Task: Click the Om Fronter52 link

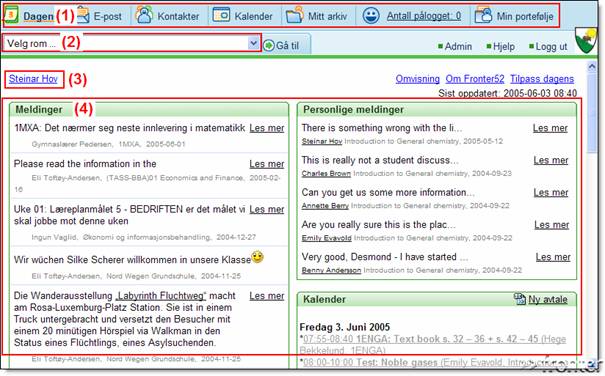Action: coord(475,79)
